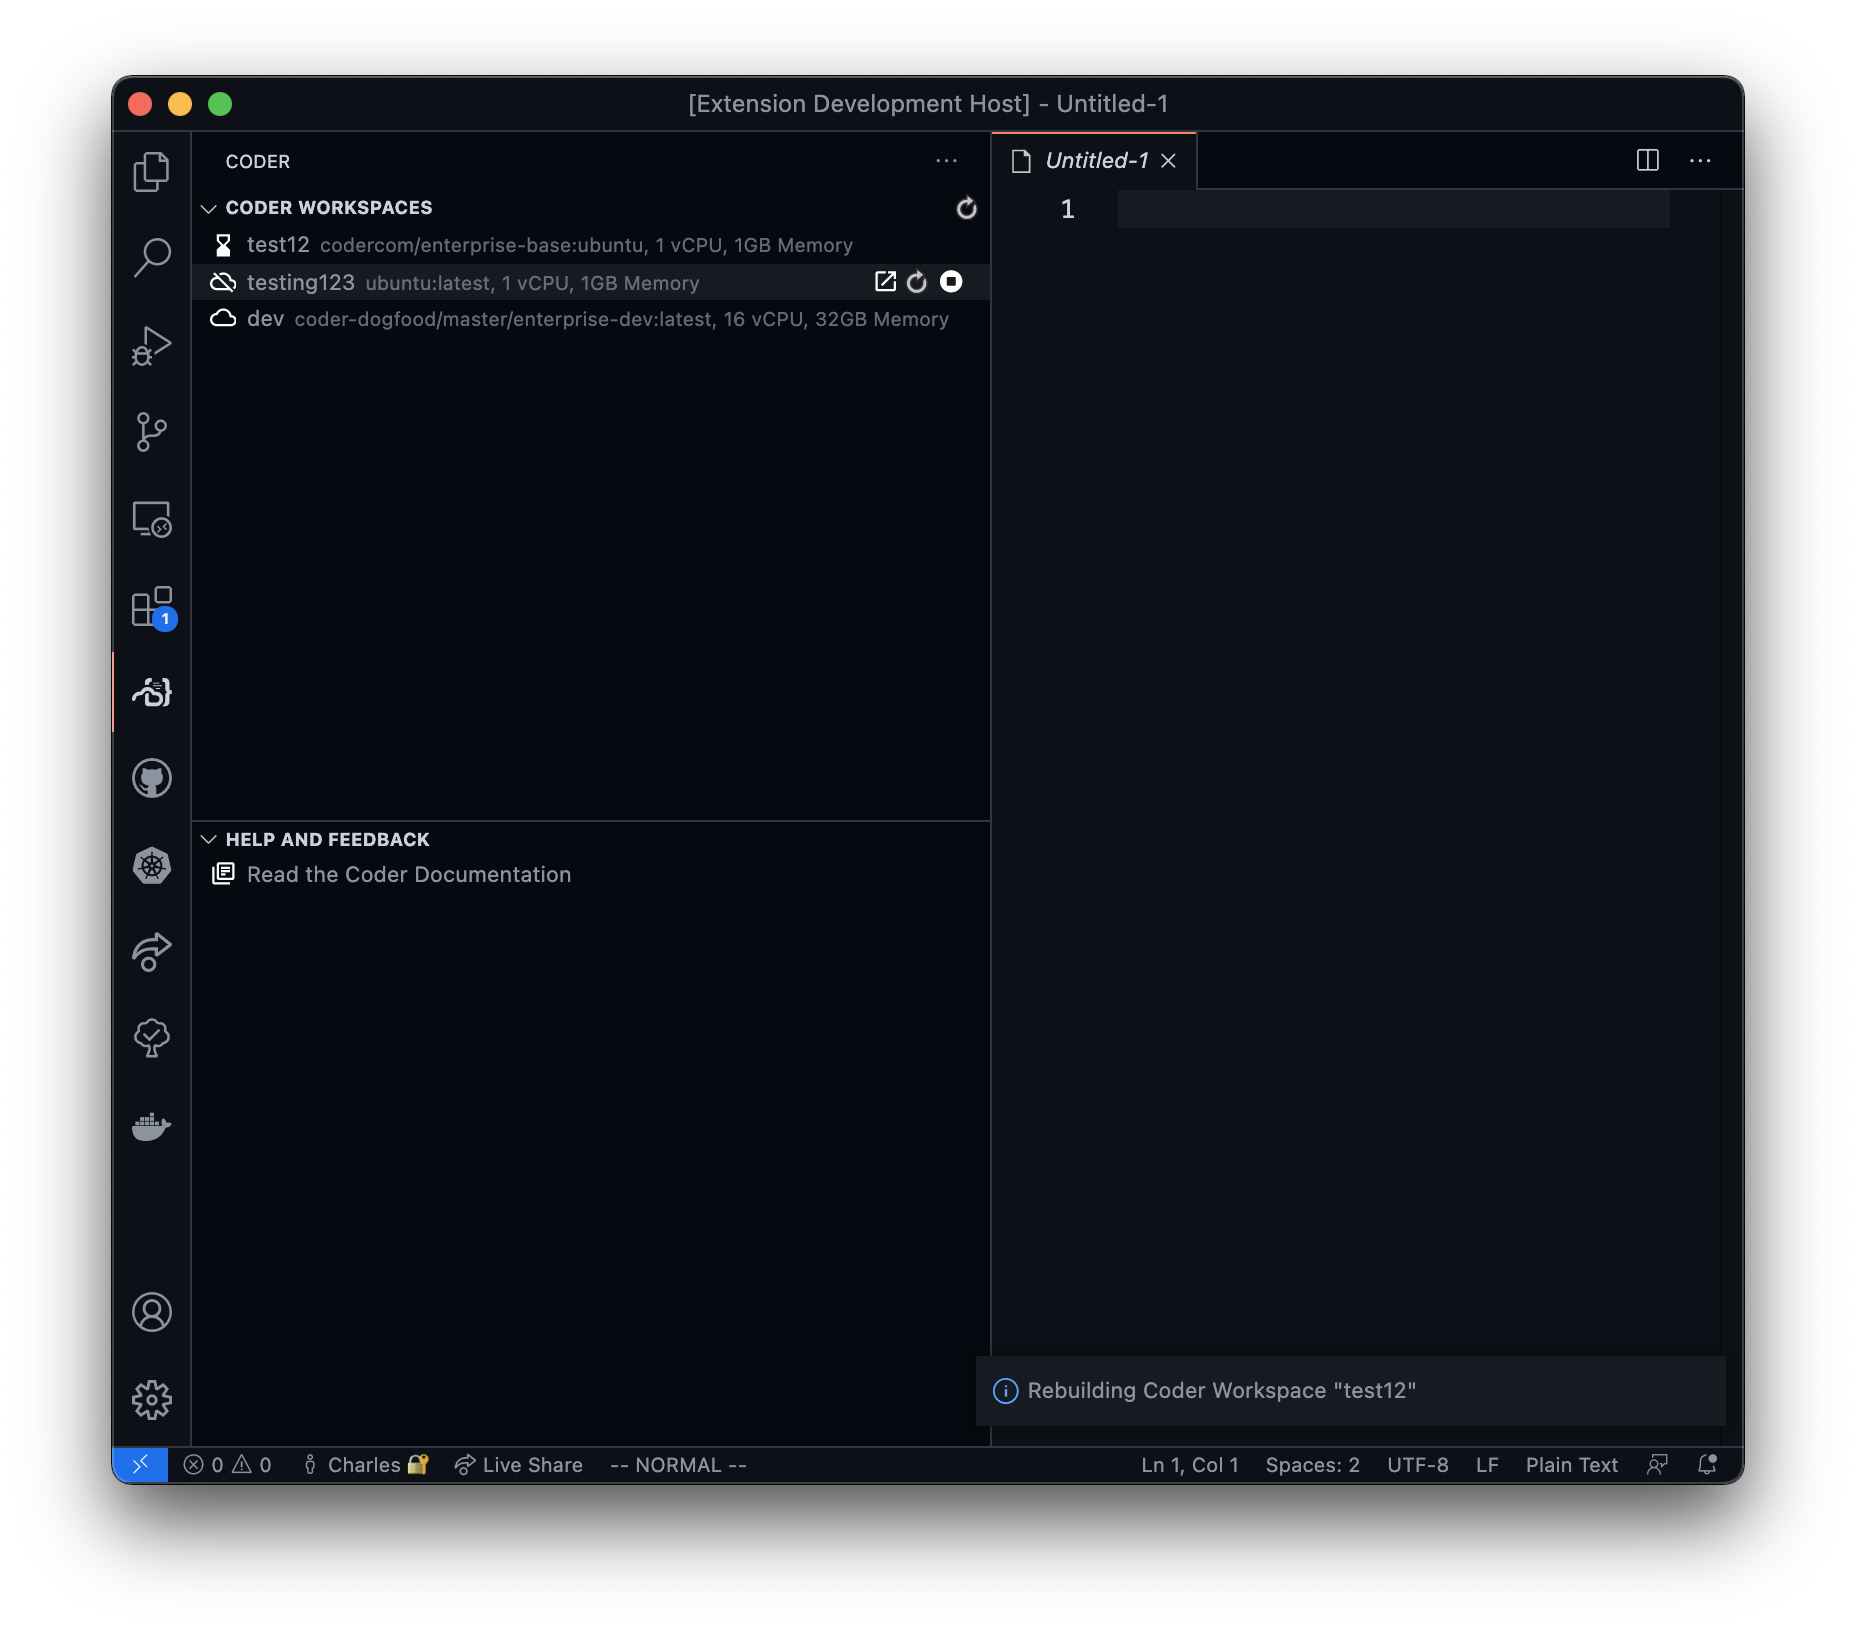
Task: Open editor more actions menu
Action: click(x=1700, y=160)
